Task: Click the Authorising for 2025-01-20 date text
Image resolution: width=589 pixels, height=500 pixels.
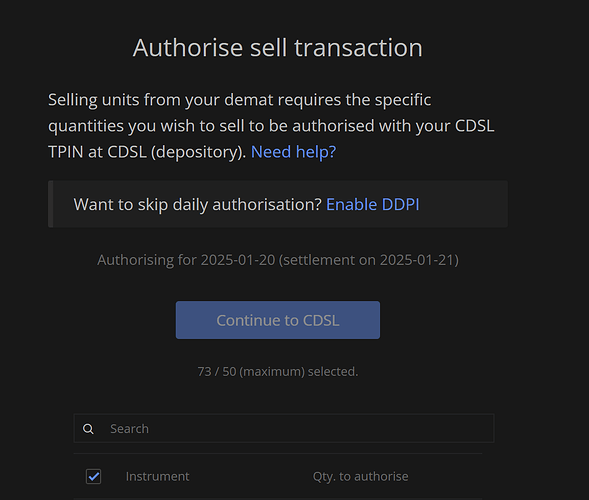Action: pos(186,260)
